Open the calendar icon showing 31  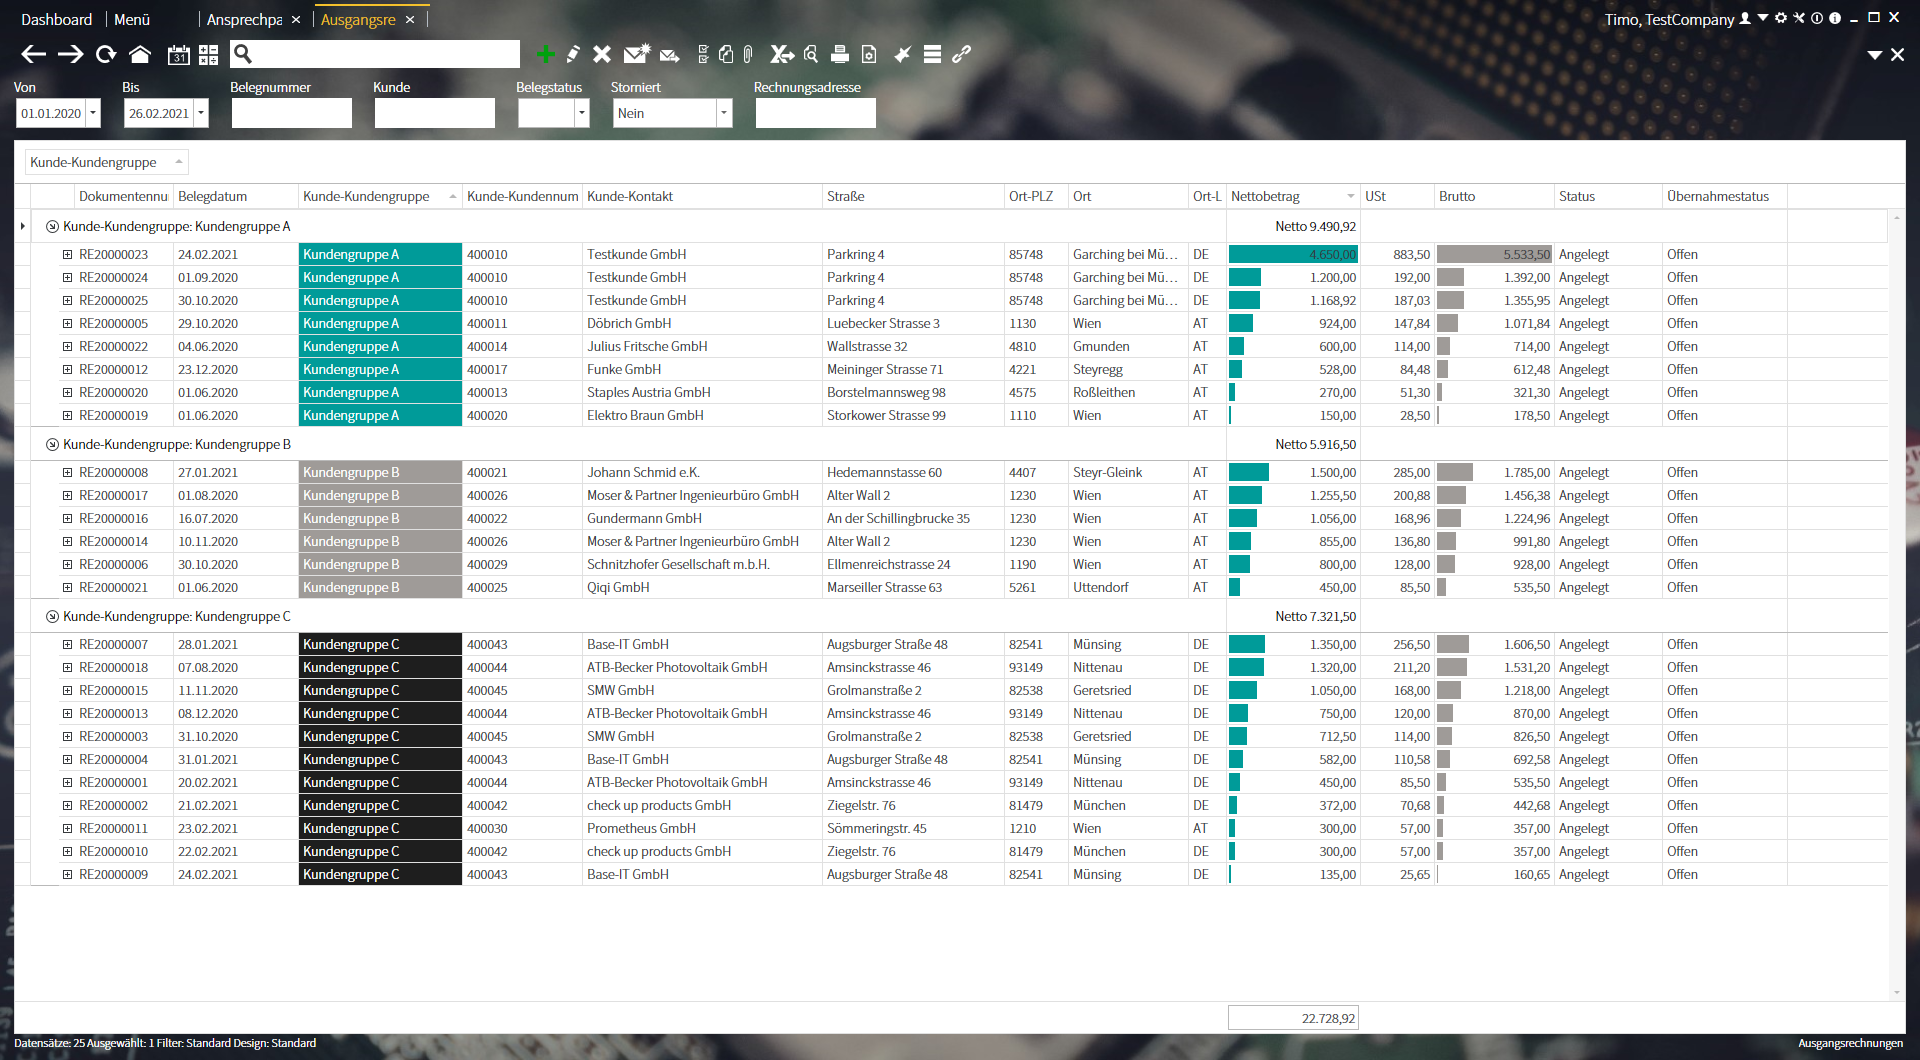pos(178,55)
